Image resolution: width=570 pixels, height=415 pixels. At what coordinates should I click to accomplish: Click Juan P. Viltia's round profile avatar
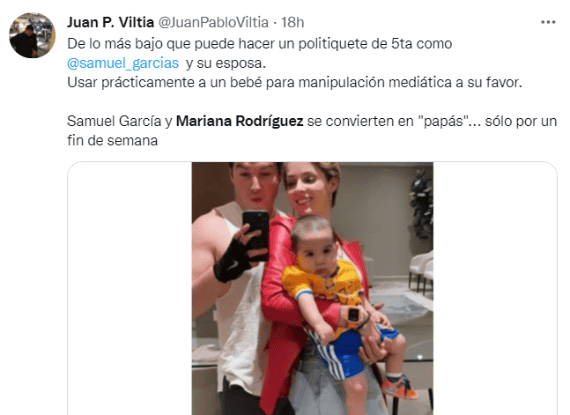click(x=32, y=35)
